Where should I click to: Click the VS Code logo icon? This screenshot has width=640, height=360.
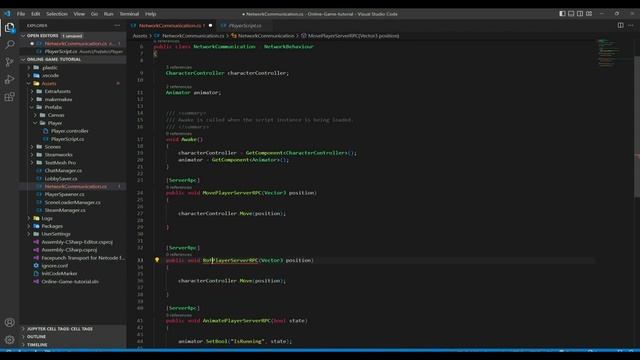tap(7, 13)
